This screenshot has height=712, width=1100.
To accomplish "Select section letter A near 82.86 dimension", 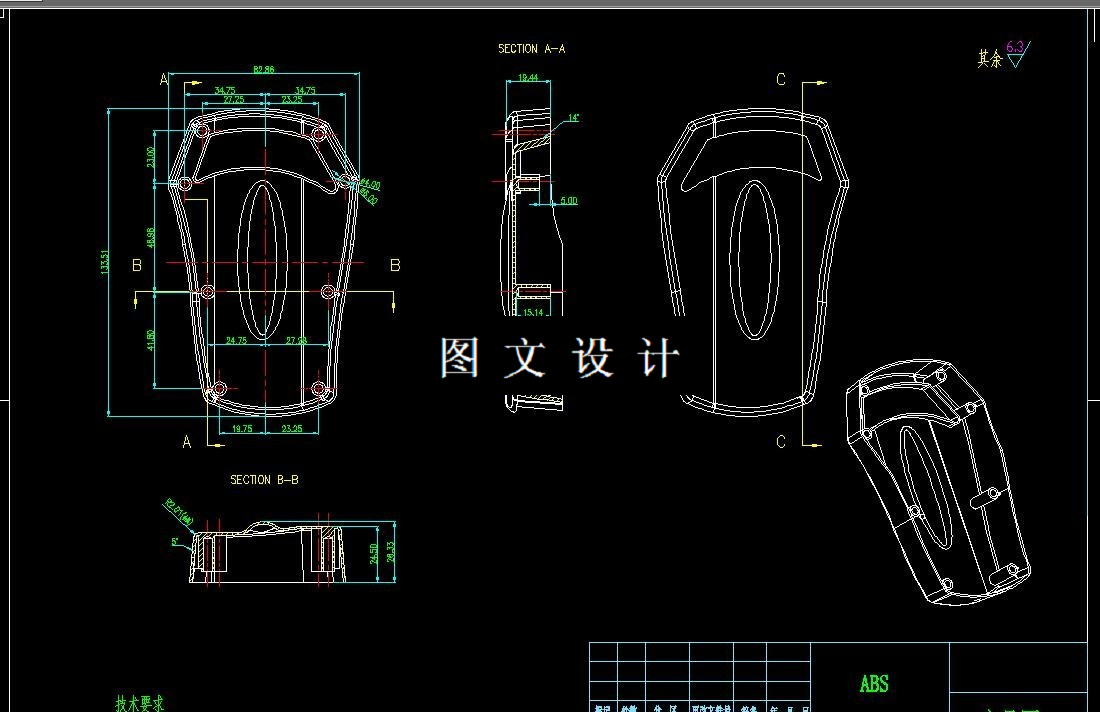I will click(x=164, y=79).
